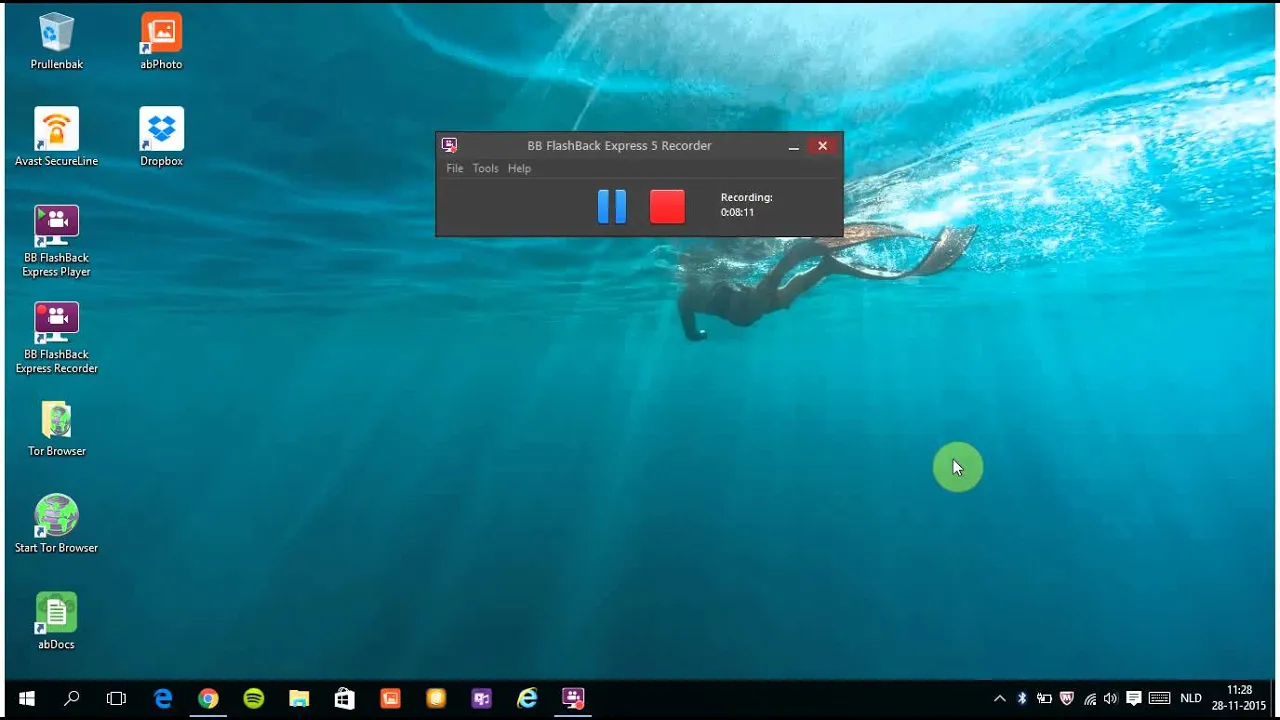The width and height of the screenshot is (1280, 720).
Task: Select the abPhoto desktop icon
Action: click(x=161, y=41)
